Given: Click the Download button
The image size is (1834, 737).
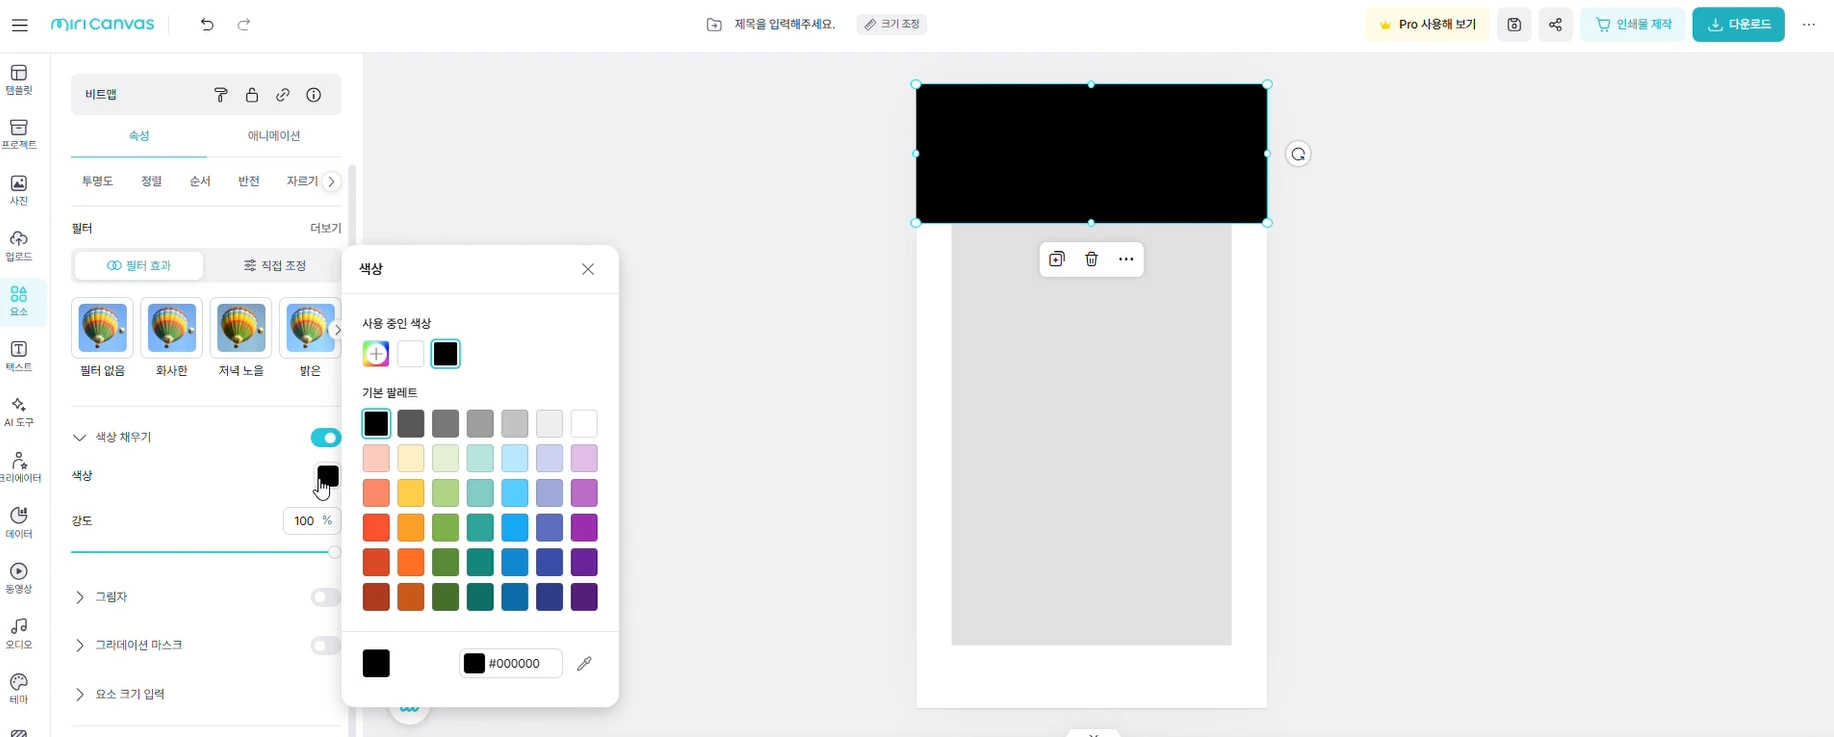Looking at the screenshot, I should click(1737, 25).
